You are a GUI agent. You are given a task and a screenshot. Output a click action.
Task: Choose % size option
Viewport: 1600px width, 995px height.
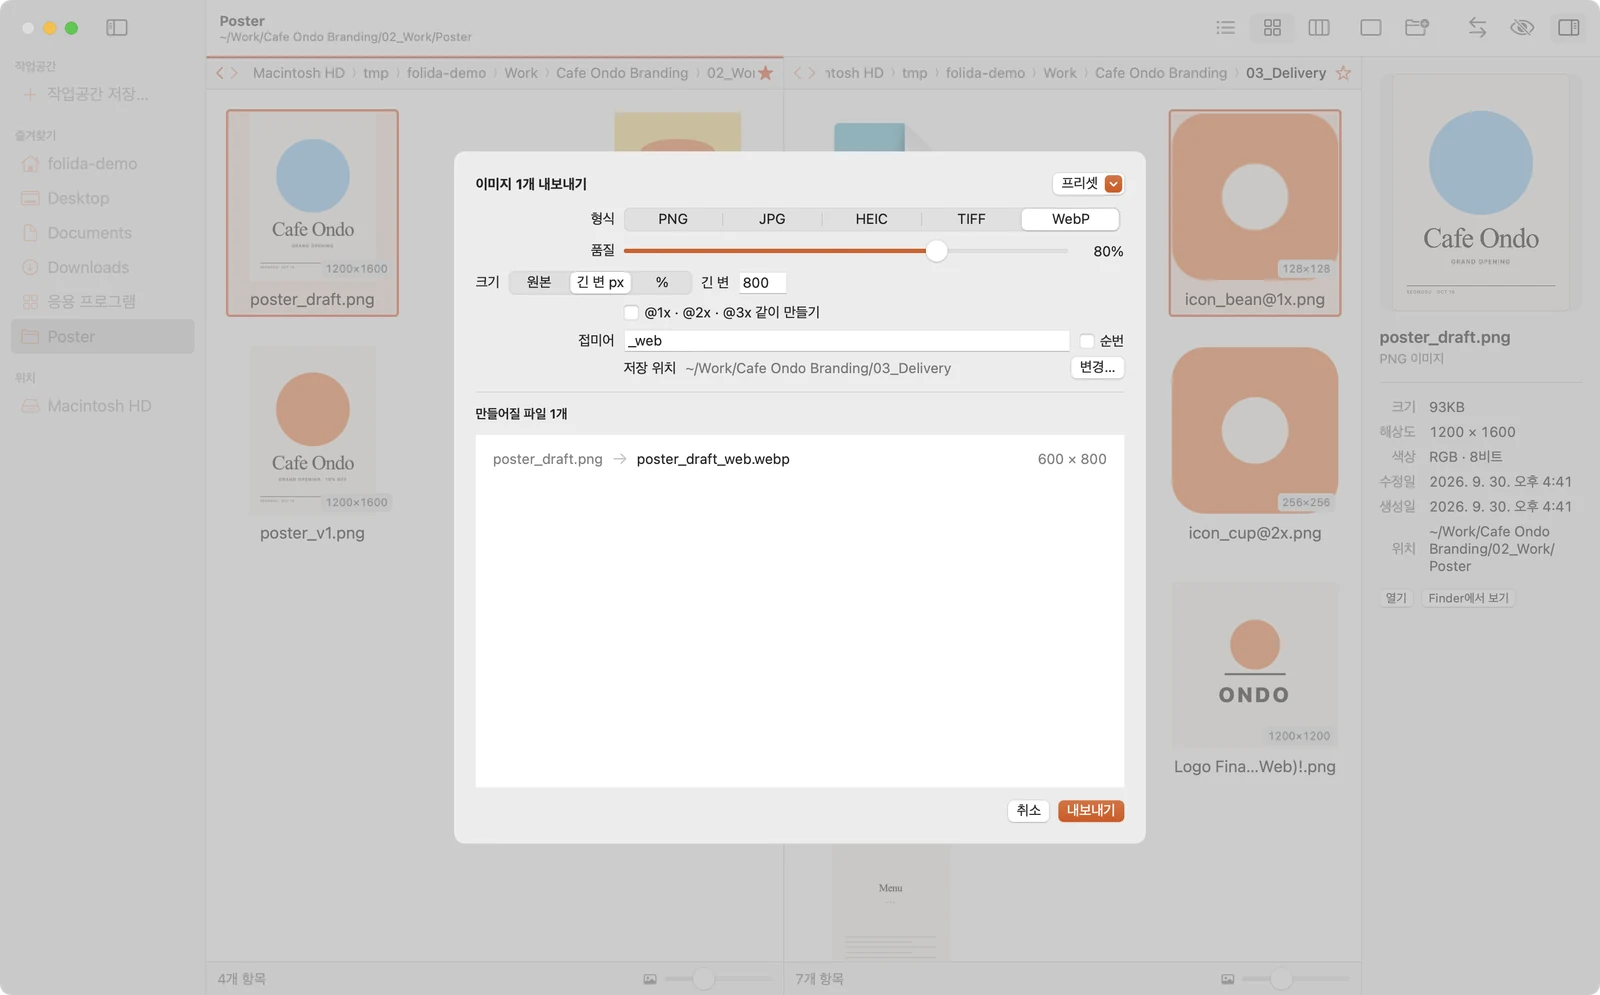pyautogui.click(x=662, y=282)
